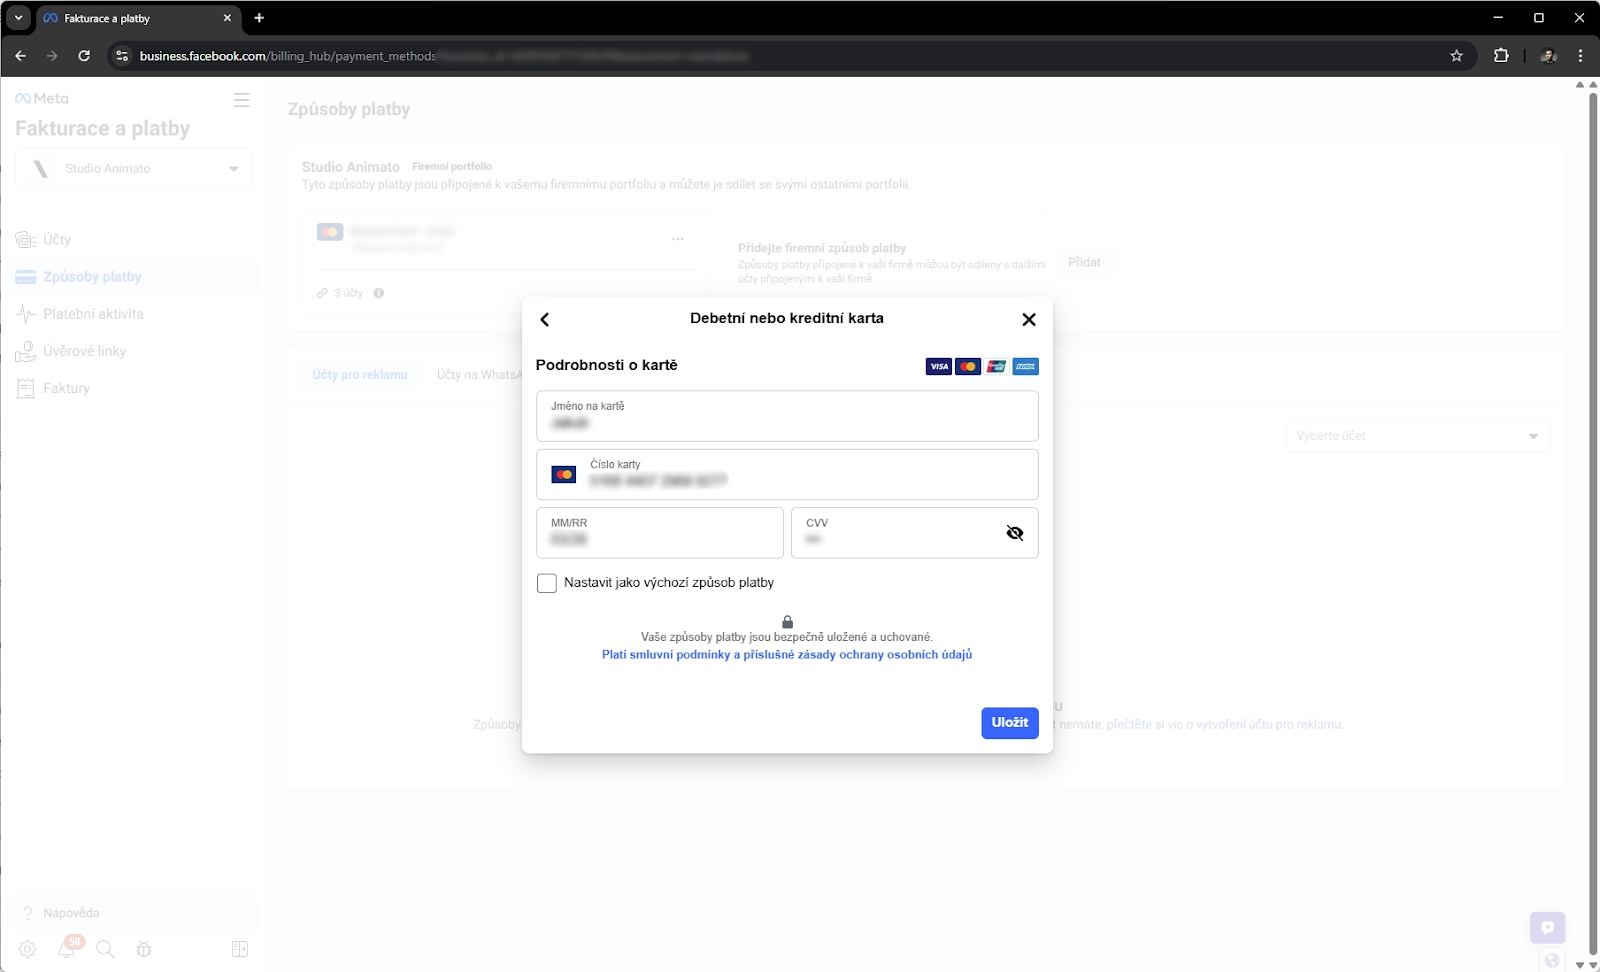Open a new browser tab

pos(259,18)
